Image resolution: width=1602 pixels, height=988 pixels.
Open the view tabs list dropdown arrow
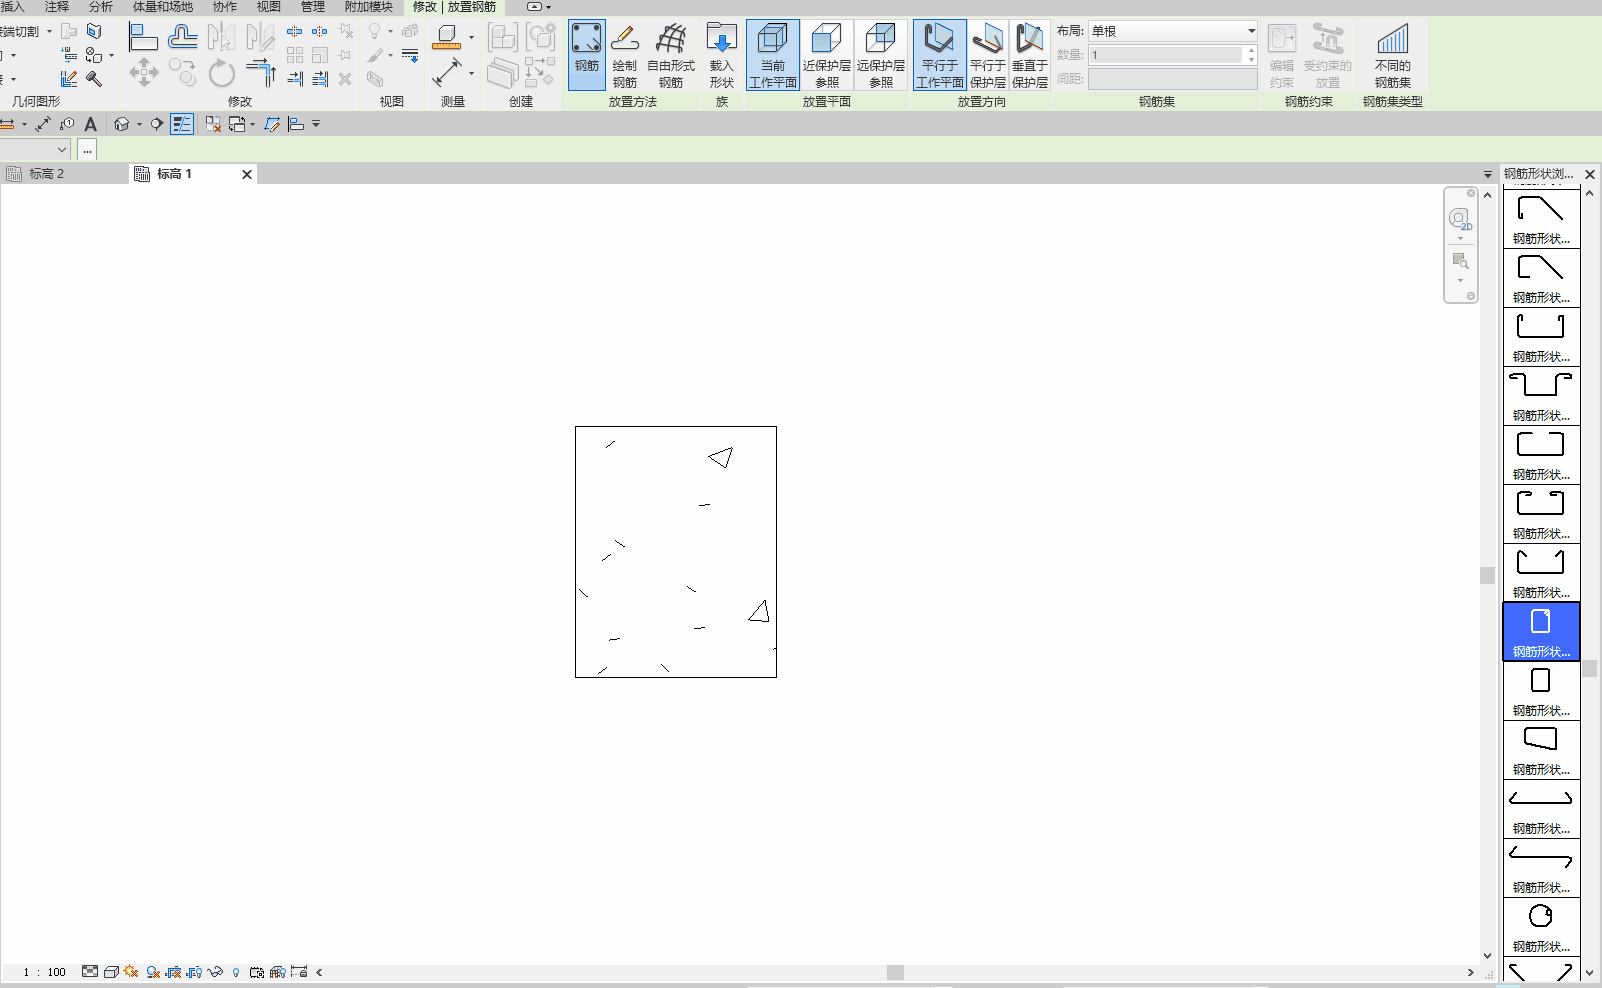(1488, 174)
